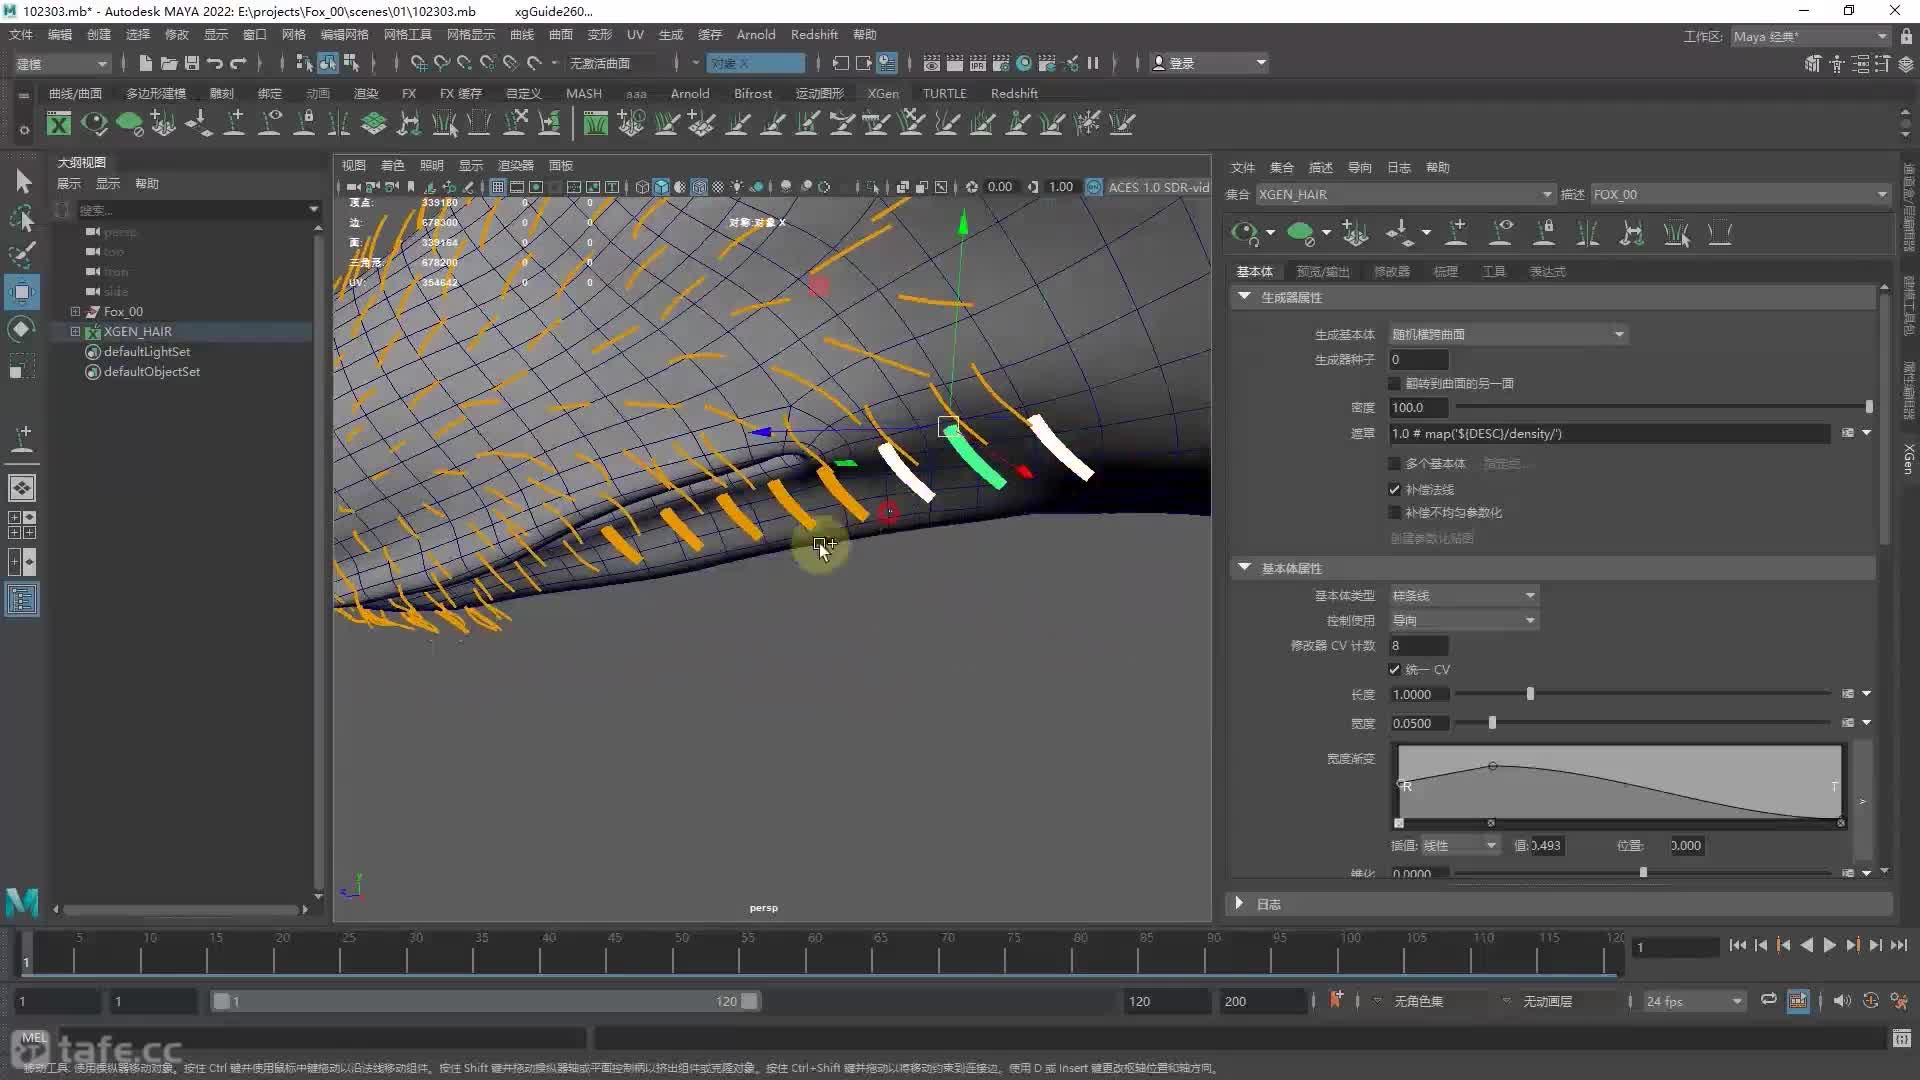Click select guides cursor icon in XGen panel

tap(1676, 233)
